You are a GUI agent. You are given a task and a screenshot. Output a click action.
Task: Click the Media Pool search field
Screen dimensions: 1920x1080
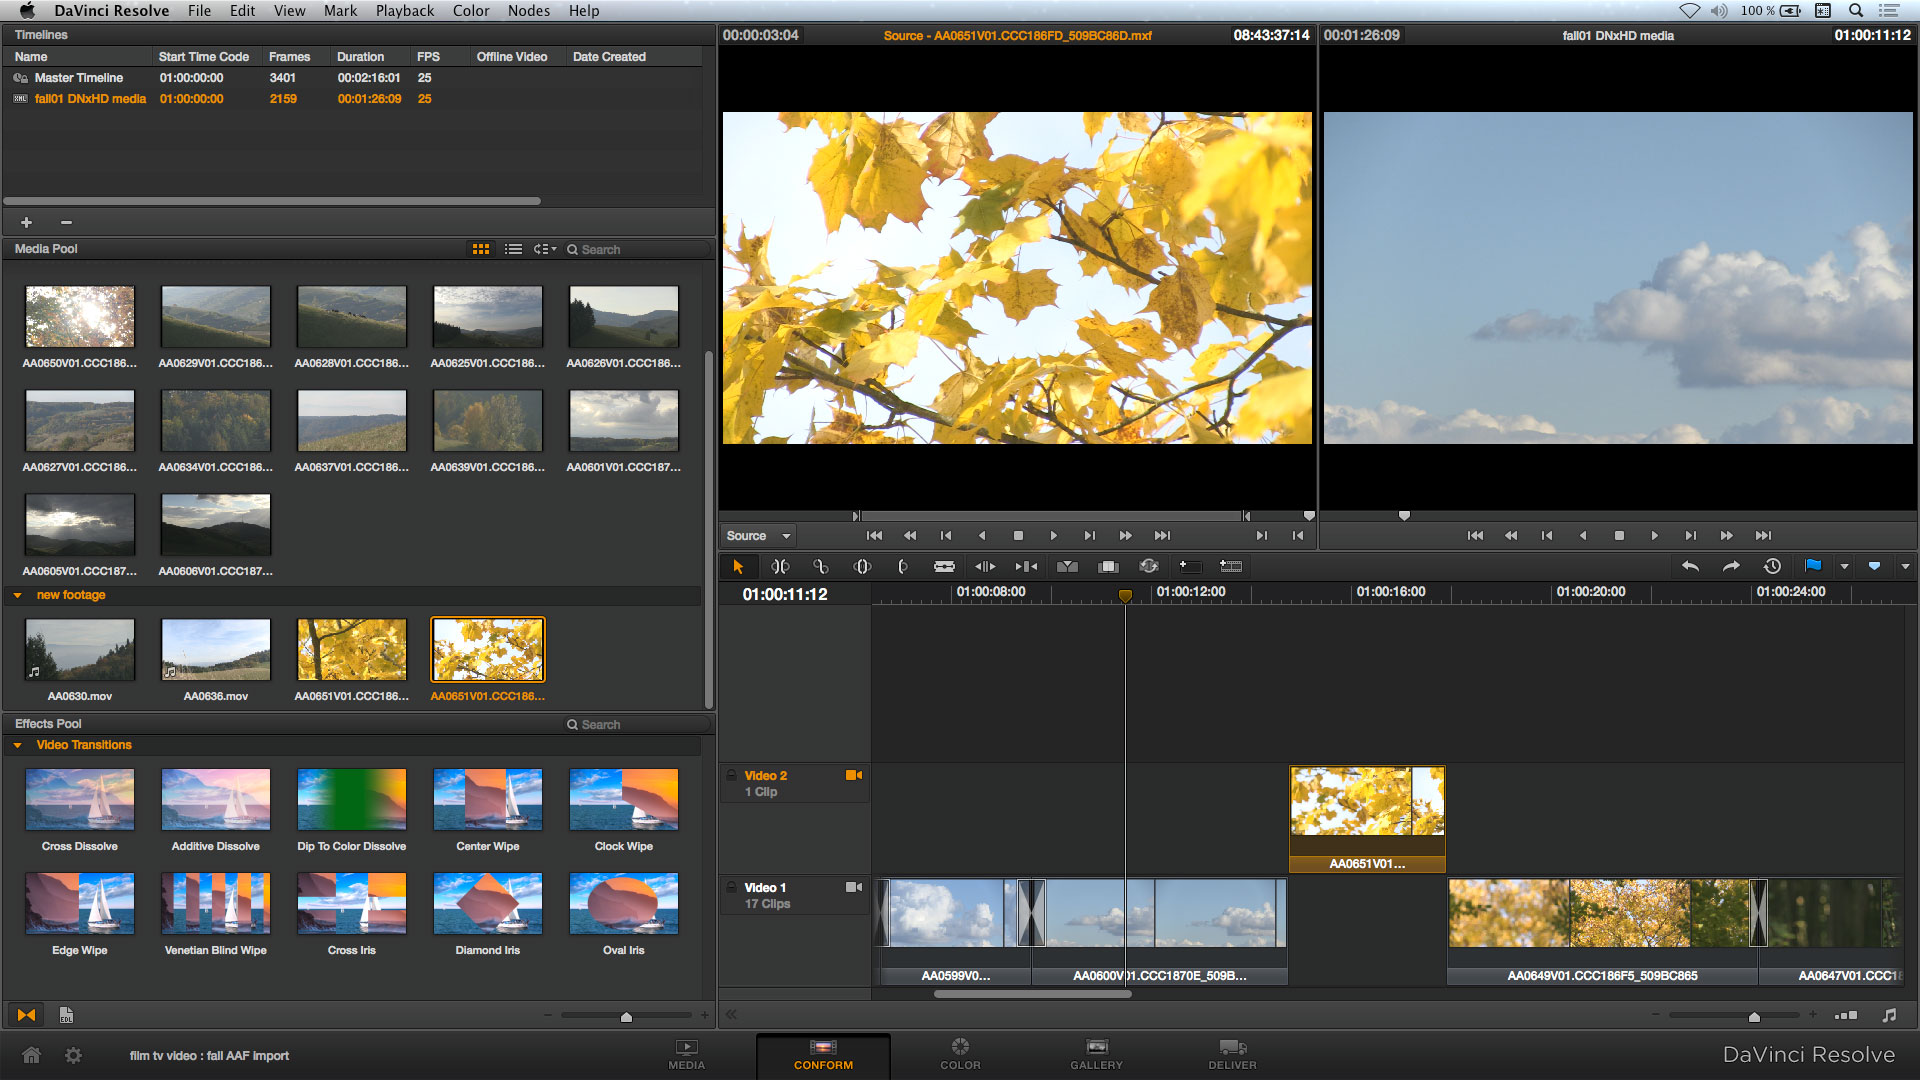coord(636,249)
